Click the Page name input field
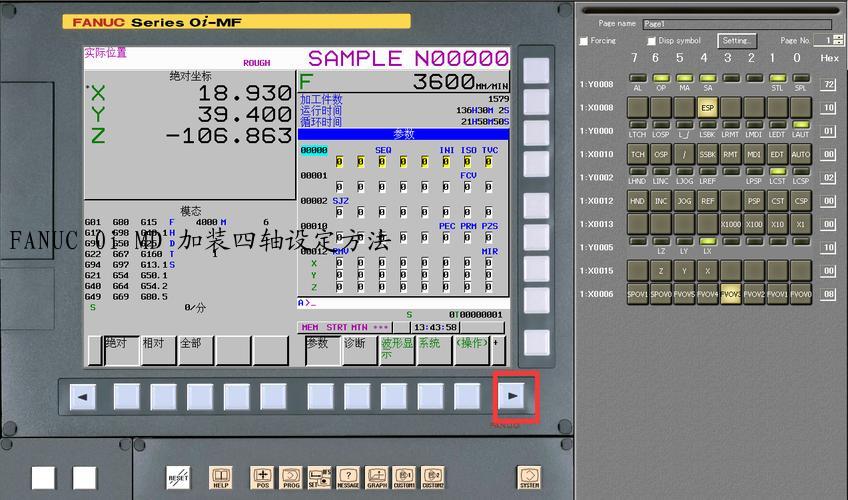 (x=737, y=24)
